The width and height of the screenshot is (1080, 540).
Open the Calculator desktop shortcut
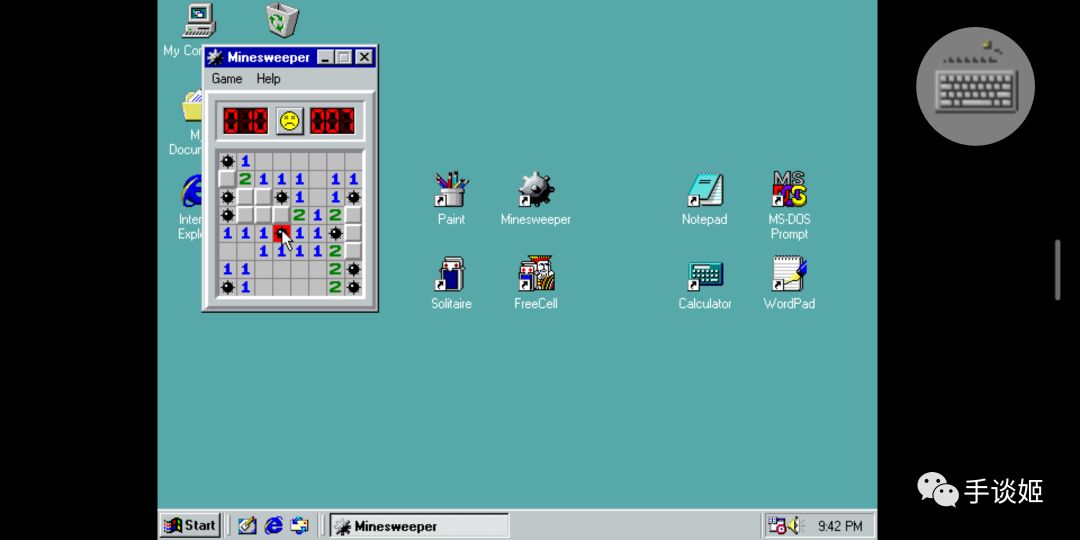[705, 283]
